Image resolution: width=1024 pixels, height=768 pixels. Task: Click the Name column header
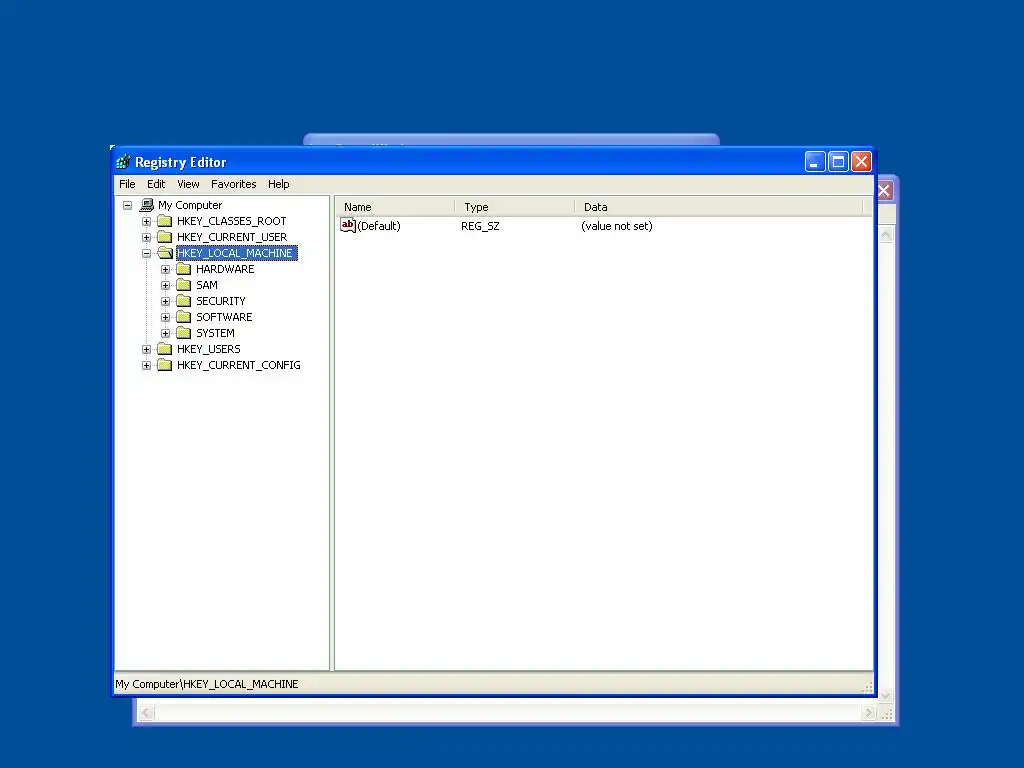tap(395, 207)
